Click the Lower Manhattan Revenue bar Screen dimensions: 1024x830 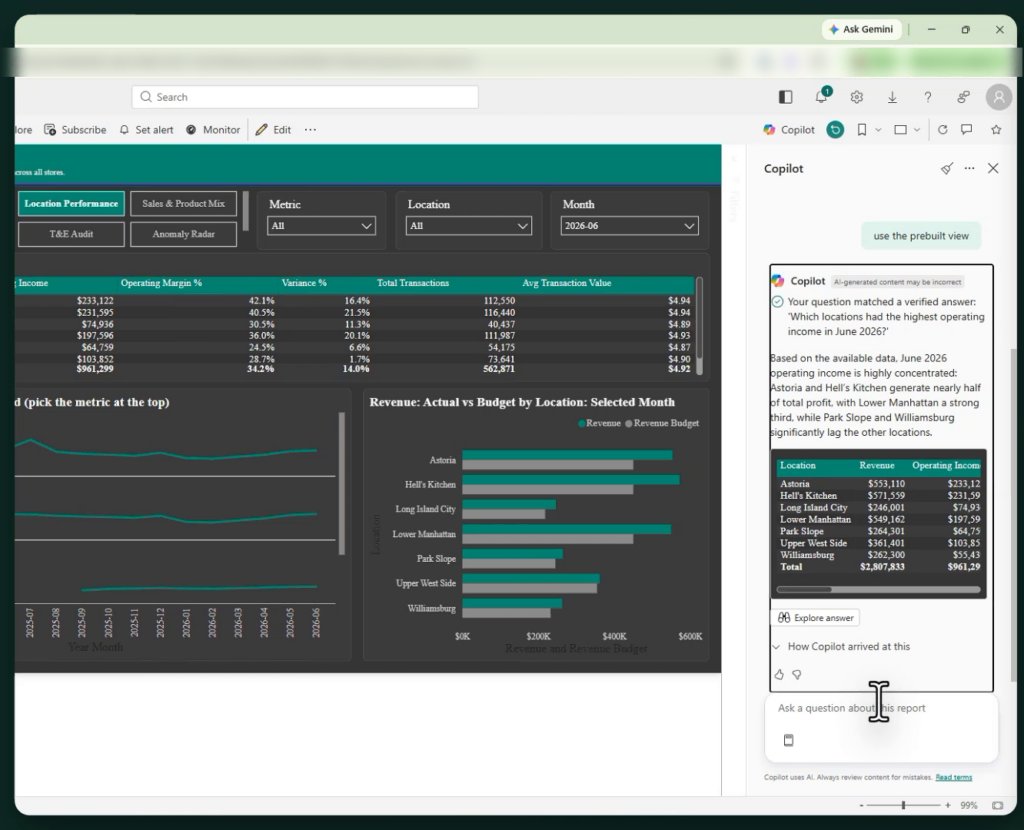[x=566, y=530]
